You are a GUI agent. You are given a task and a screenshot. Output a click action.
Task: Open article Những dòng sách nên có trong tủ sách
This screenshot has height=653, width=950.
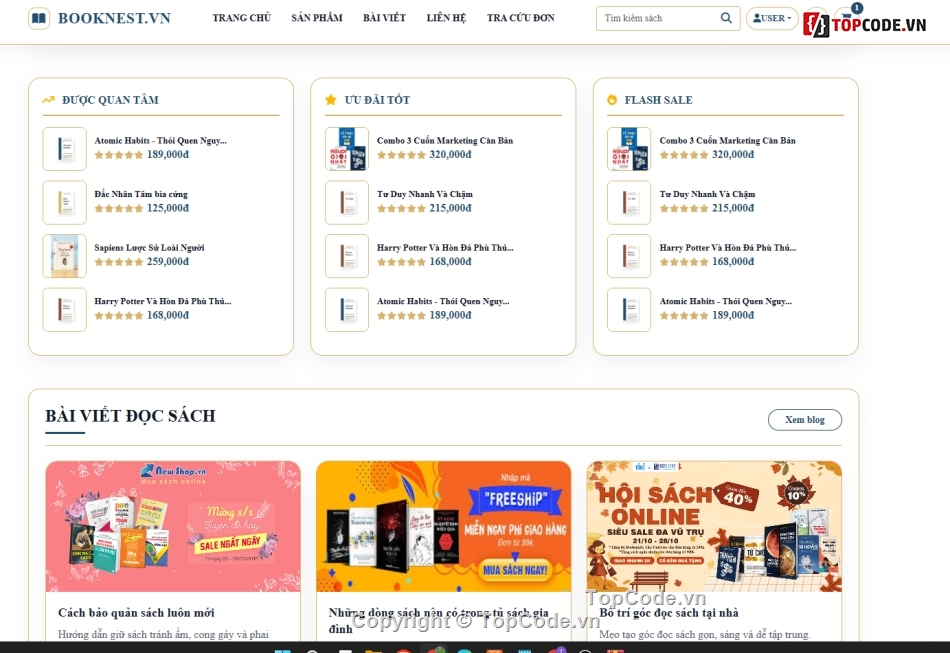(x=439, y=621)
